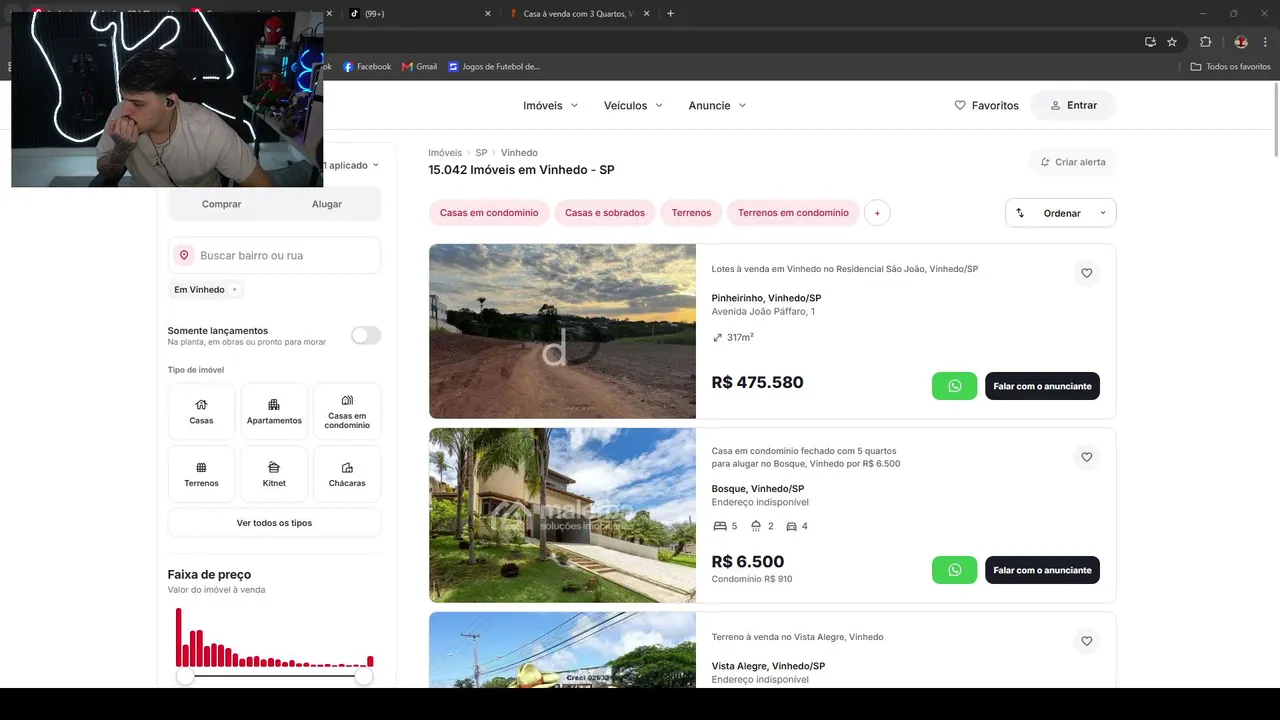This screenshot has width=1280, height=720.
Task: Grab the maximum price slider handle
Action: [x=364, y=677]
